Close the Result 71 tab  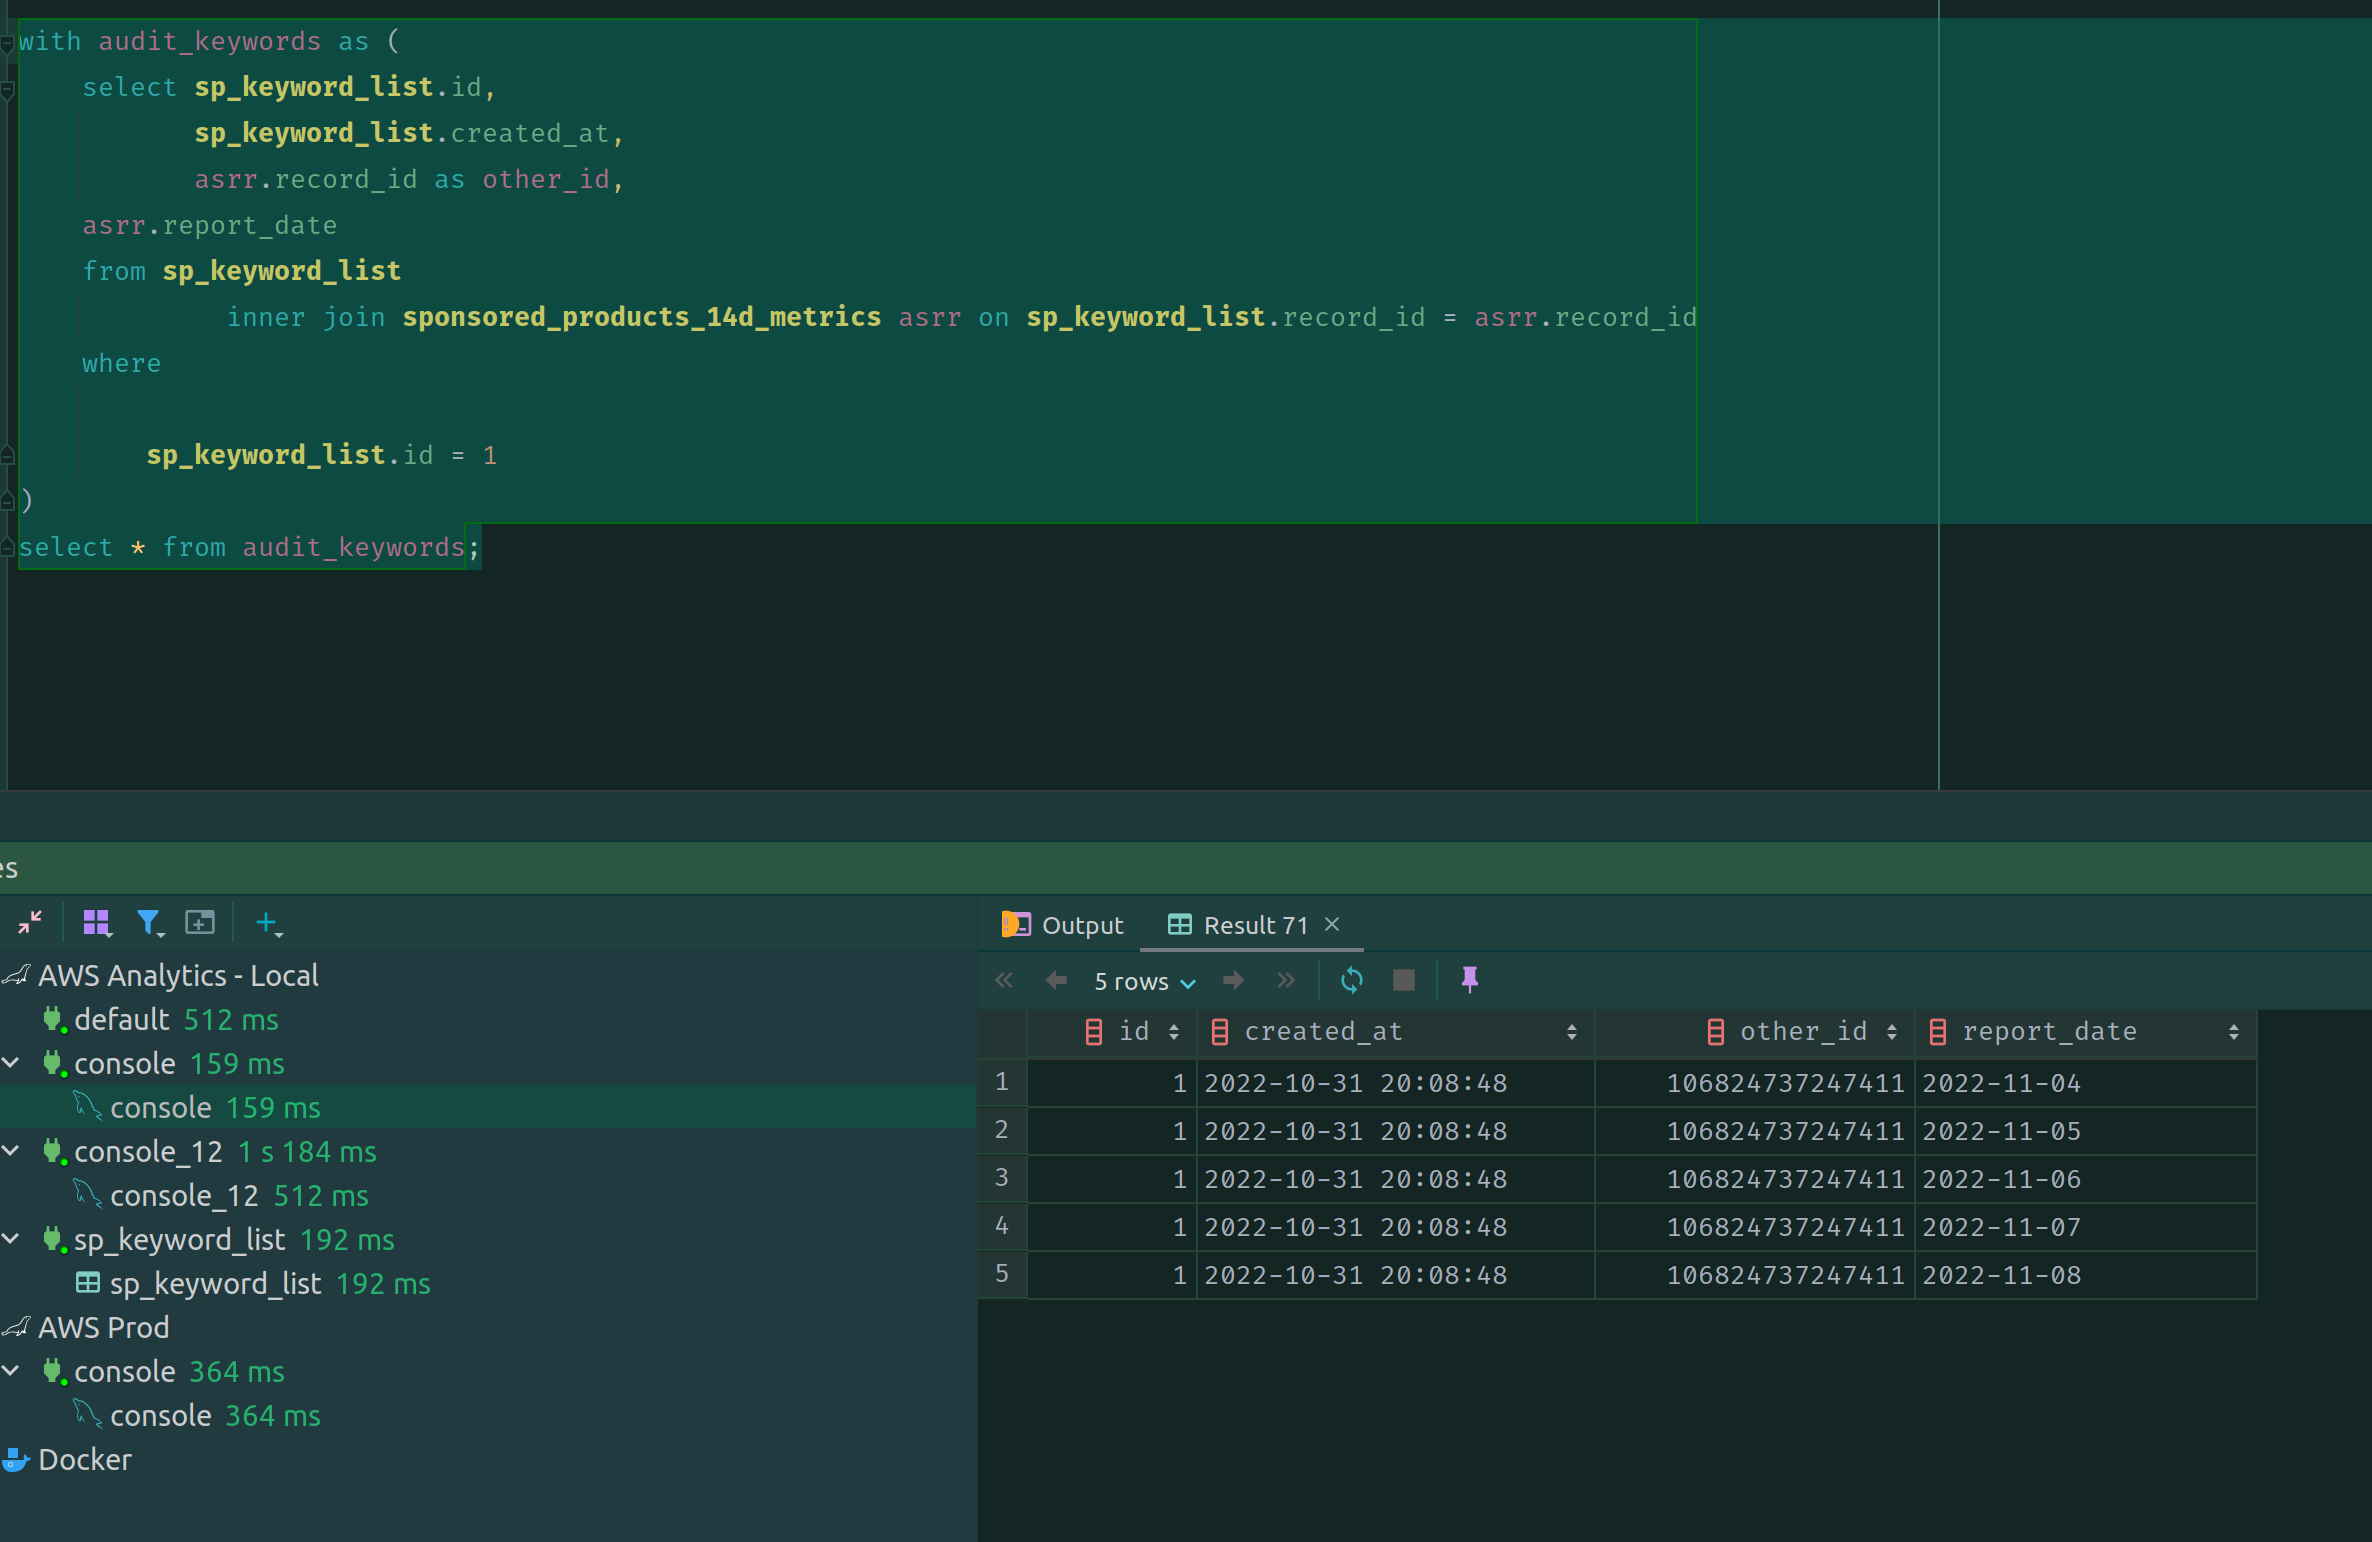point(1332,924)
